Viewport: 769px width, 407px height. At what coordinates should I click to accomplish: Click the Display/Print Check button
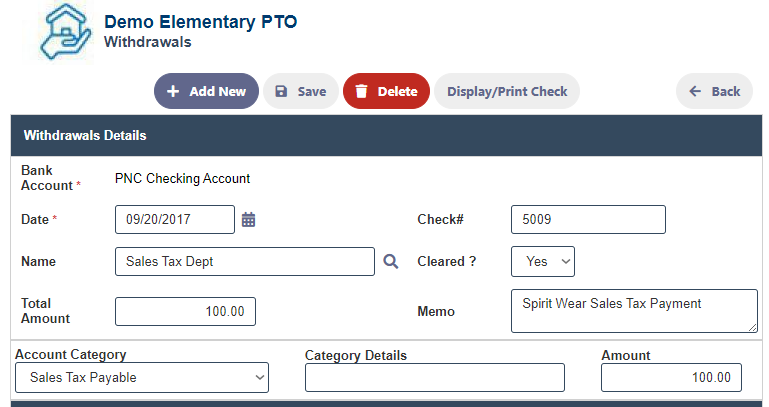pos(507,91)
